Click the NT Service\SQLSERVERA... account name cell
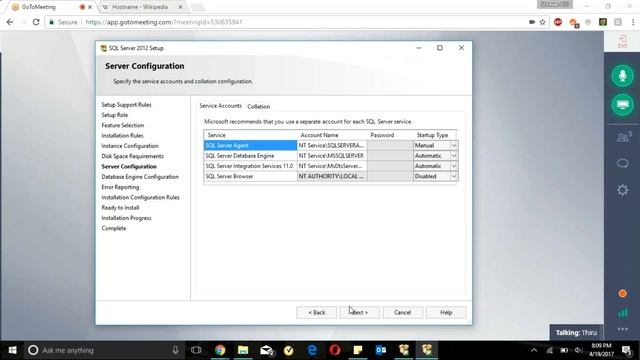The width and height of the screenshot is (640, 360). click(332, 145)
